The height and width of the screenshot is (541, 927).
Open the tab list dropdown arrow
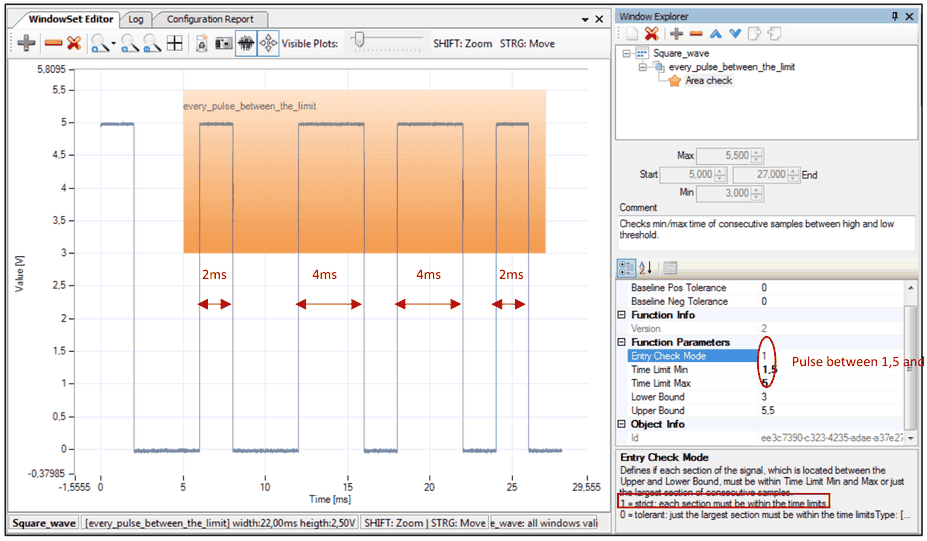585,20
